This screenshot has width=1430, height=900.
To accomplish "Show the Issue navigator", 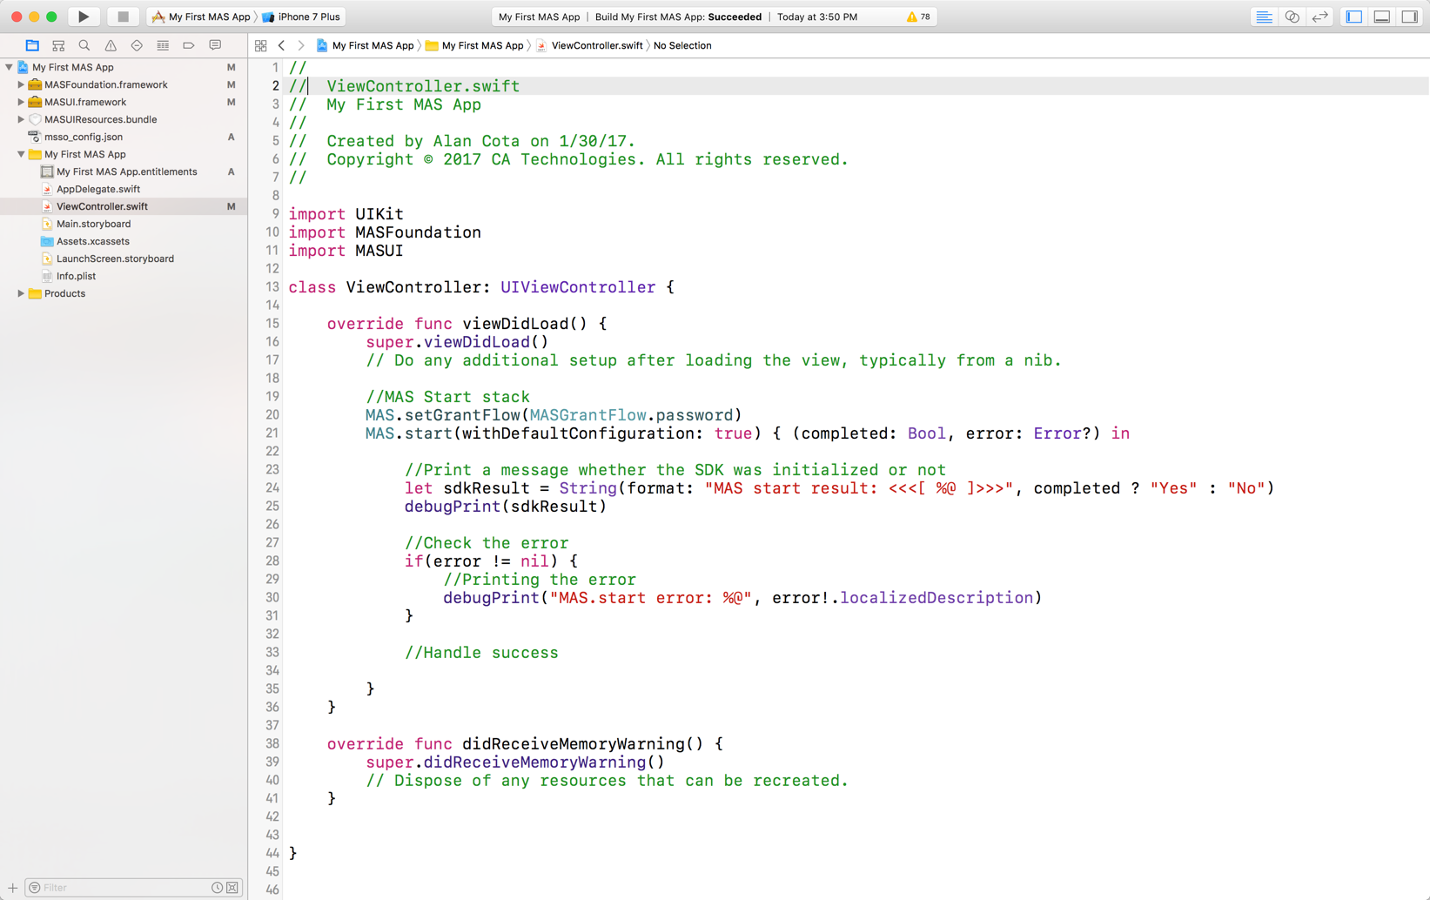I will [110, 46].
